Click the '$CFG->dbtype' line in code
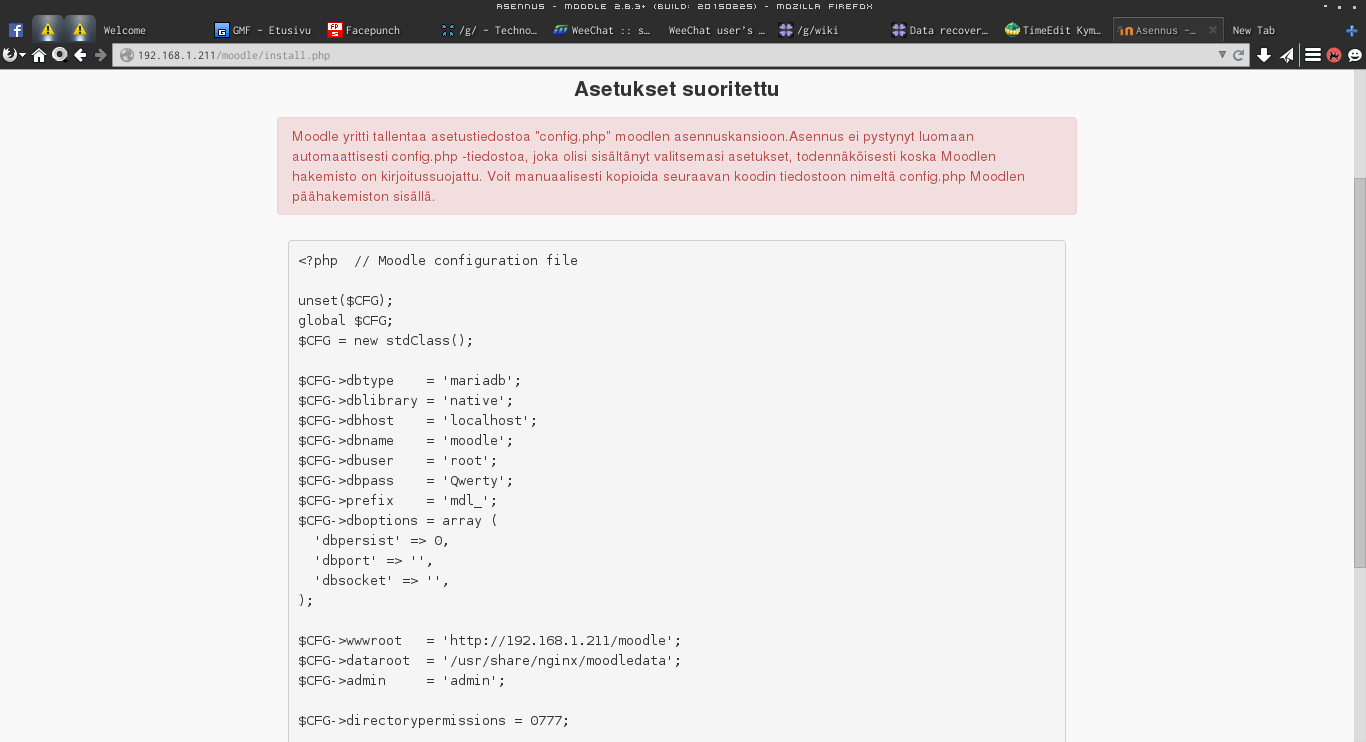1366x742 pixels. (410, 380)
